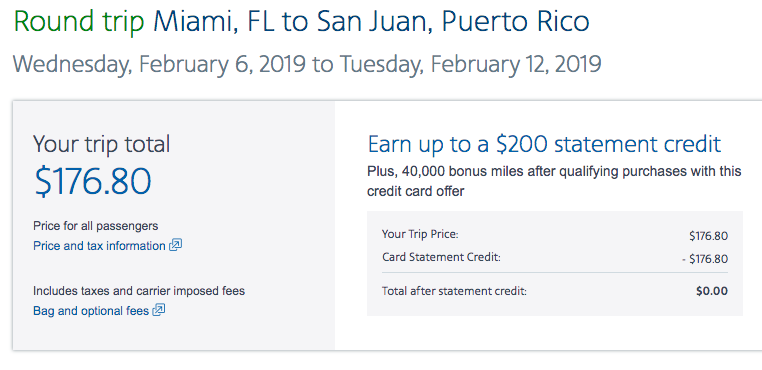Click the minus $176.80 statement credit value
The image size is (762, 370).
coord(705,259)
